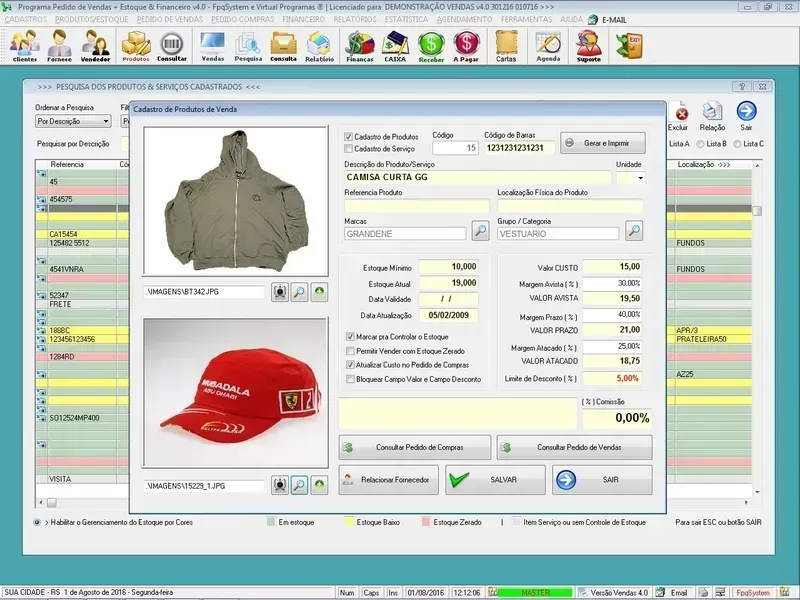Open the Clientes toolbar icon

[25, 46]
